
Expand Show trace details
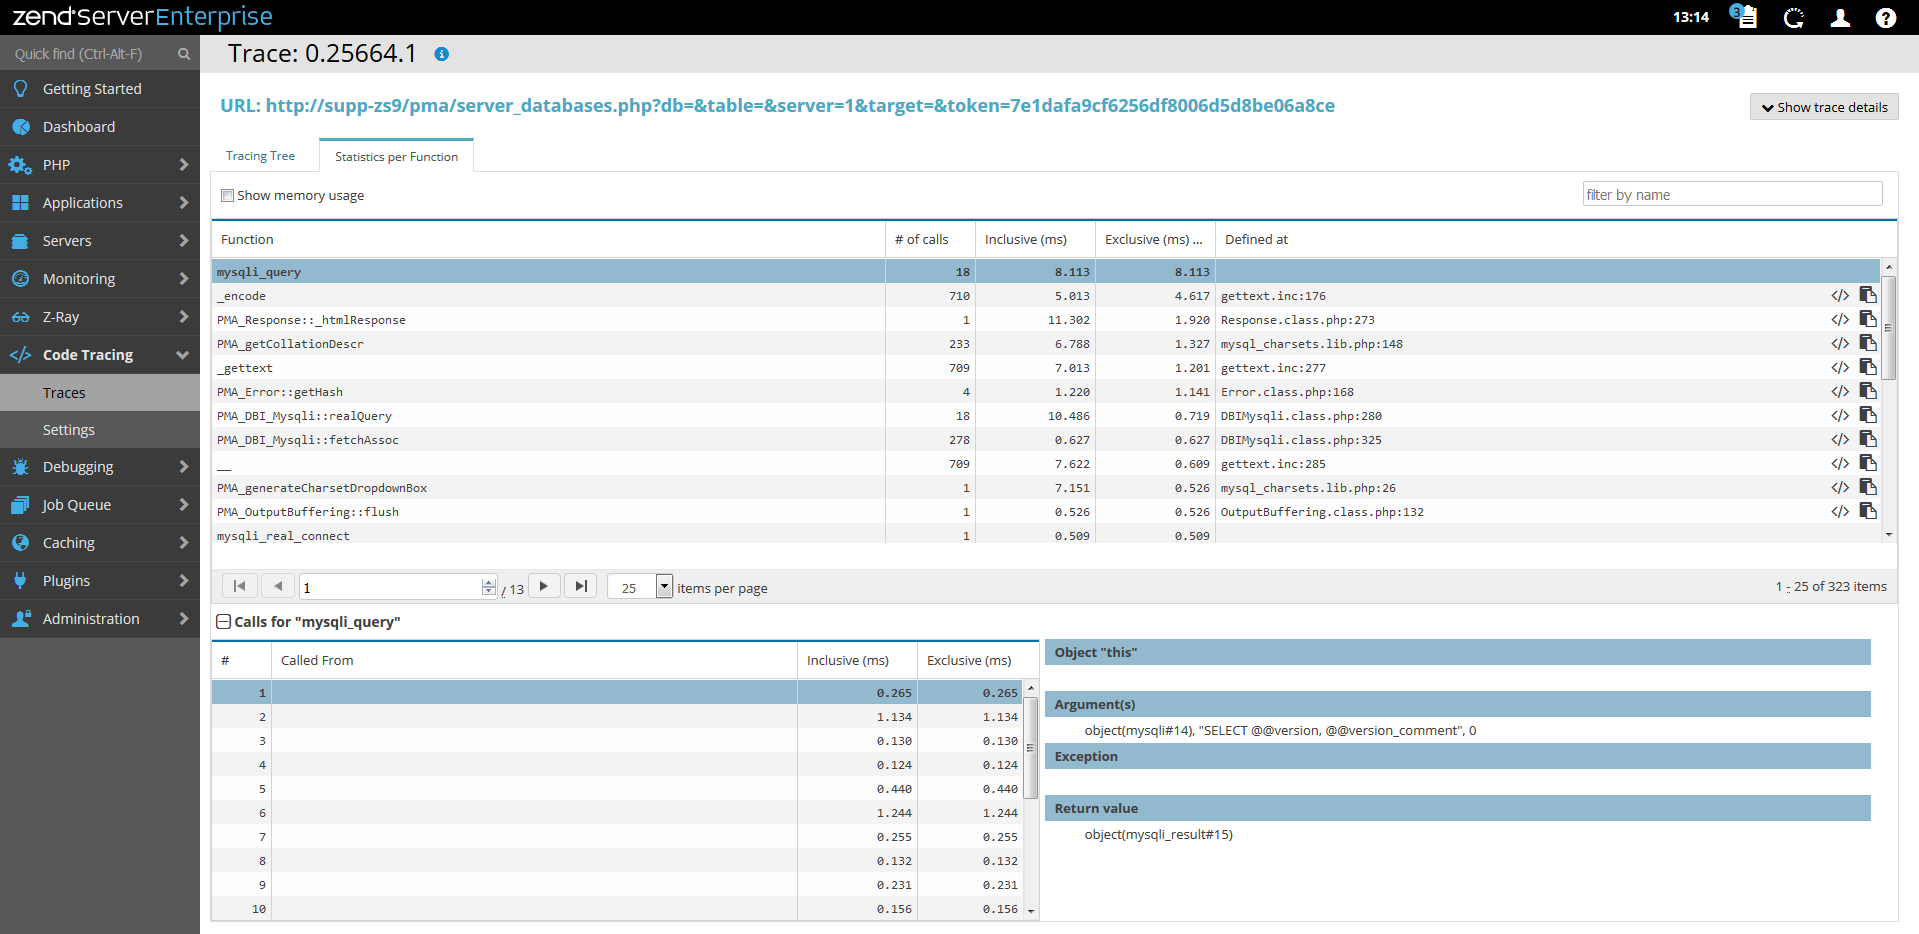(x=1824, y=107)
